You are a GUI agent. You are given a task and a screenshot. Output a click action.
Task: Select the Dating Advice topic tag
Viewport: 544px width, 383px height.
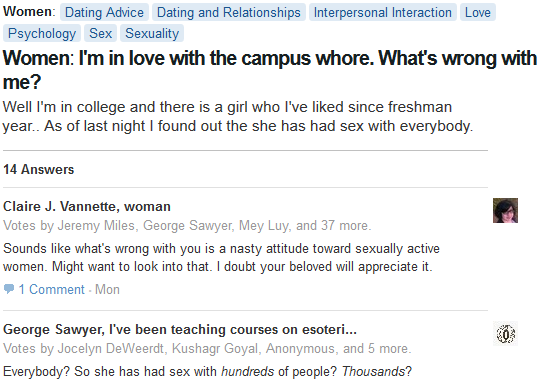click(x=104, y=12)
